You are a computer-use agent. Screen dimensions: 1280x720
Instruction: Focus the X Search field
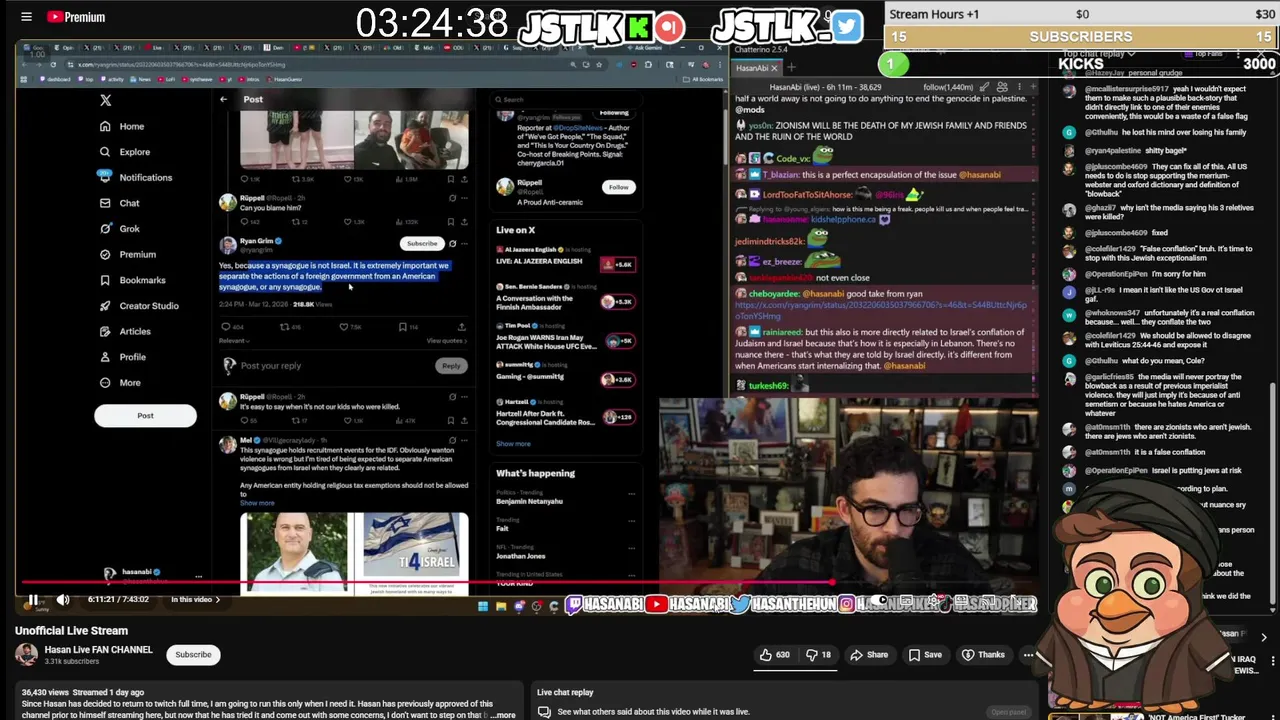click(x=565, y=99)
